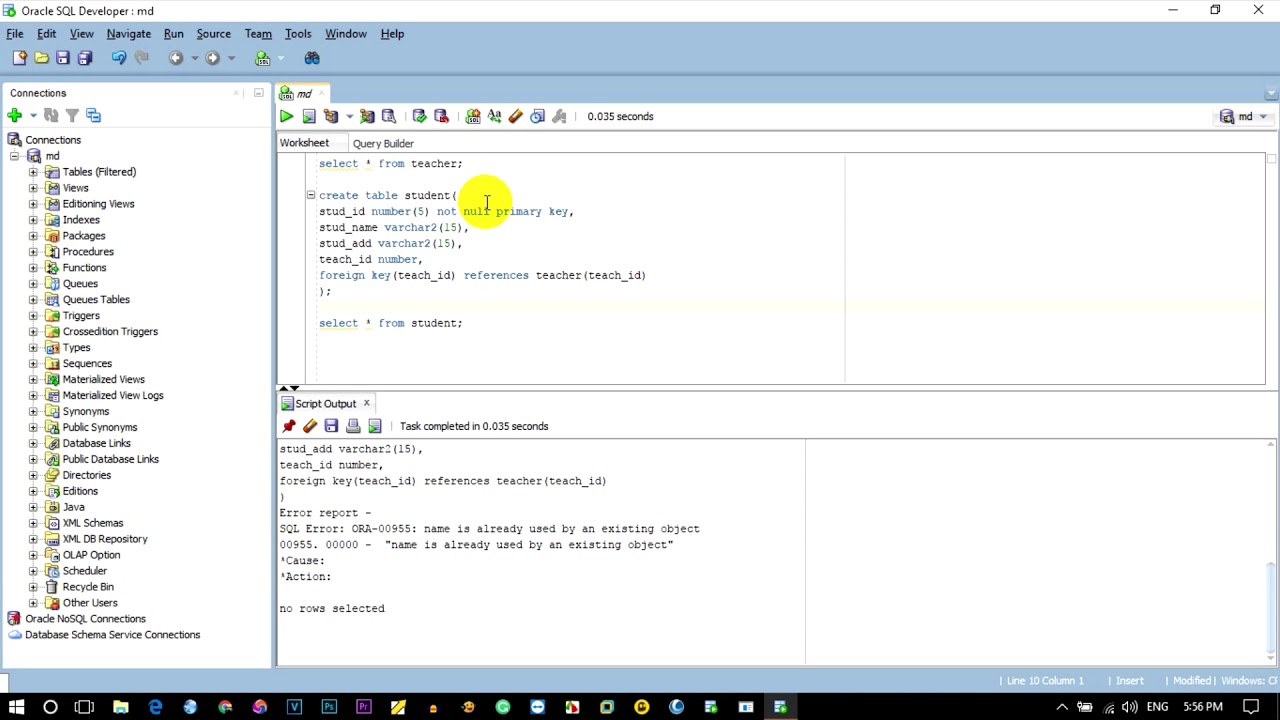Viewport: 1280px width, 720px height.
Task: Print the Script Output with printer icon
Action: pos(353,426)
